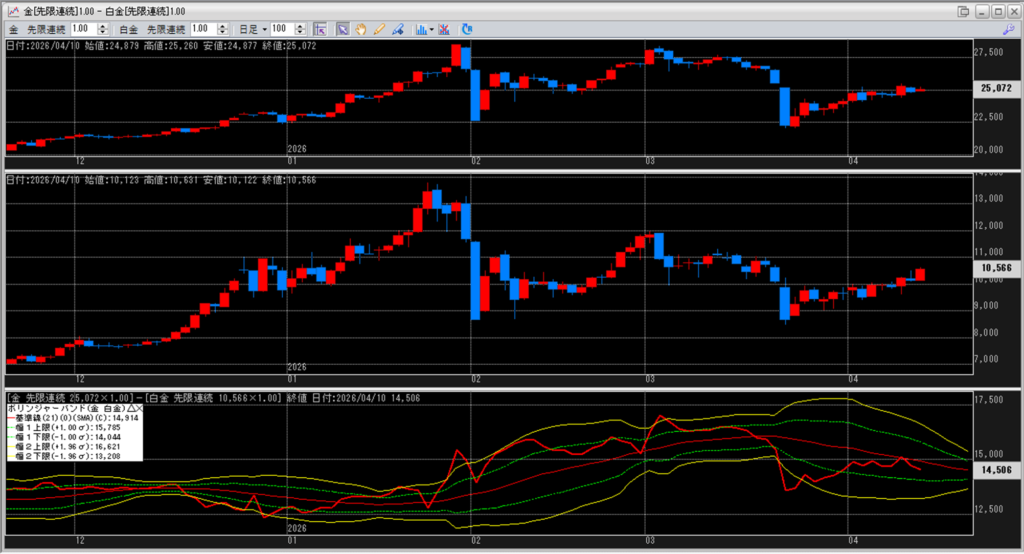
Task: Click the platinum multiplier 1.00 field
Action: (x=203, y=29)
